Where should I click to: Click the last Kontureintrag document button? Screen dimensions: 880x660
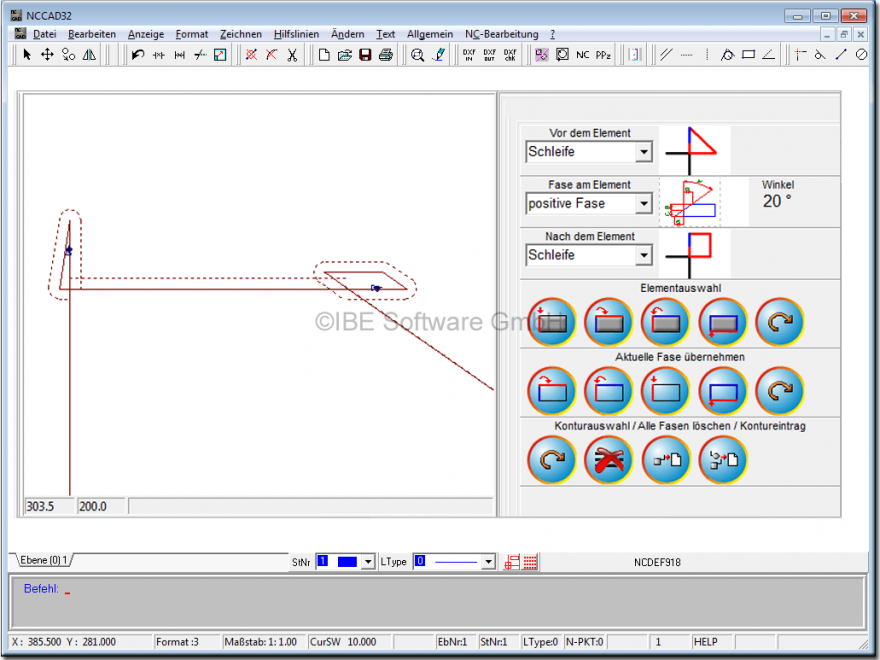723,460
